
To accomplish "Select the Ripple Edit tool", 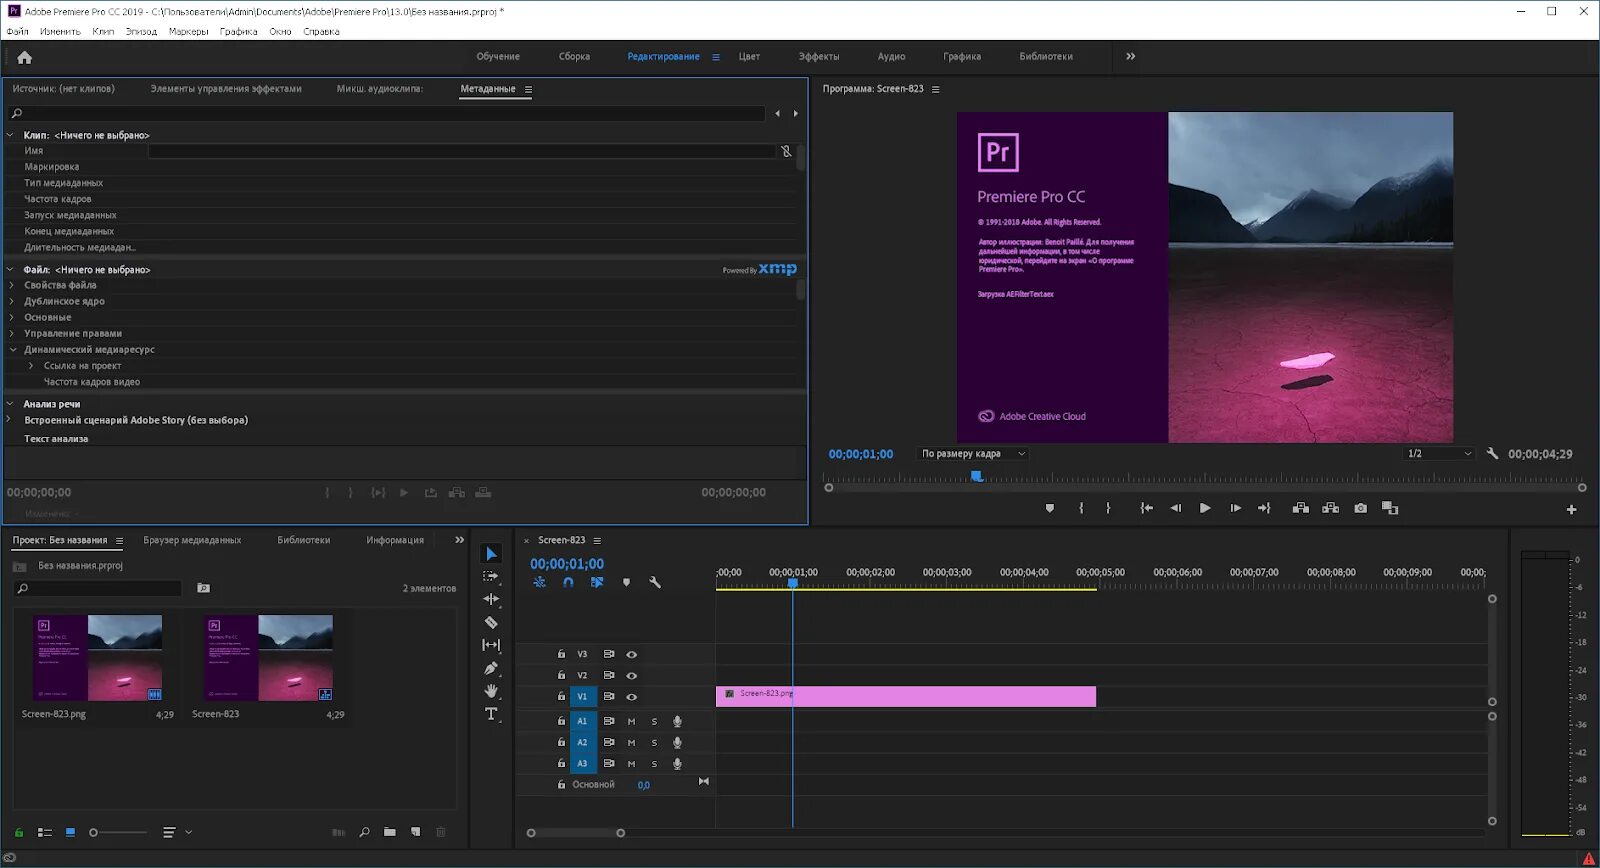I will 491,599.
